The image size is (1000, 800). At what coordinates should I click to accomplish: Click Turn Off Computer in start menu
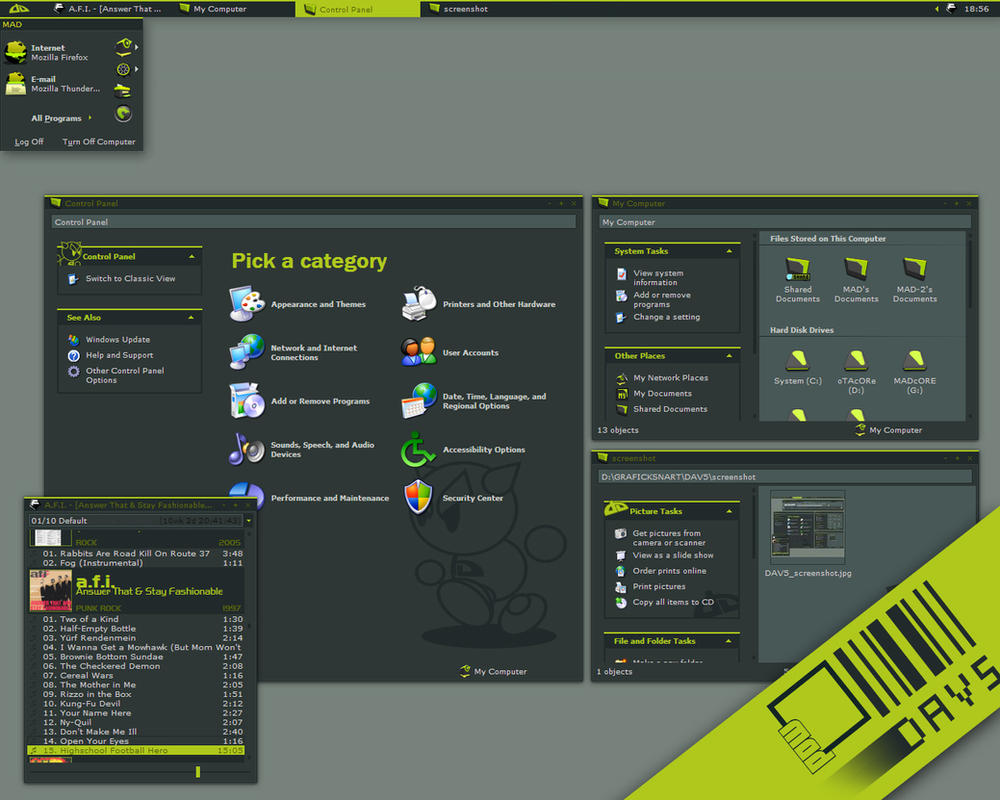click(x=99, y=142)
